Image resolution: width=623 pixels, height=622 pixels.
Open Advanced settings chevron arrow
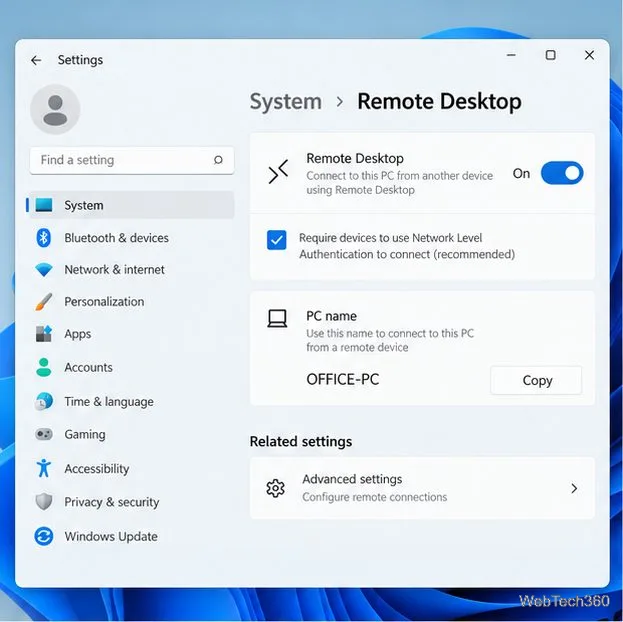pyautogui.click(x=574, y=488)
